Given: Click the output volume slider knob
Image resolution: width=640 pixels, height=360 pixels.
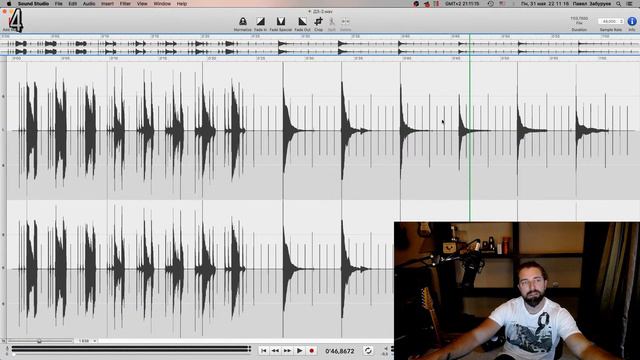Looking at the screenshot, I should click(13, 355).
